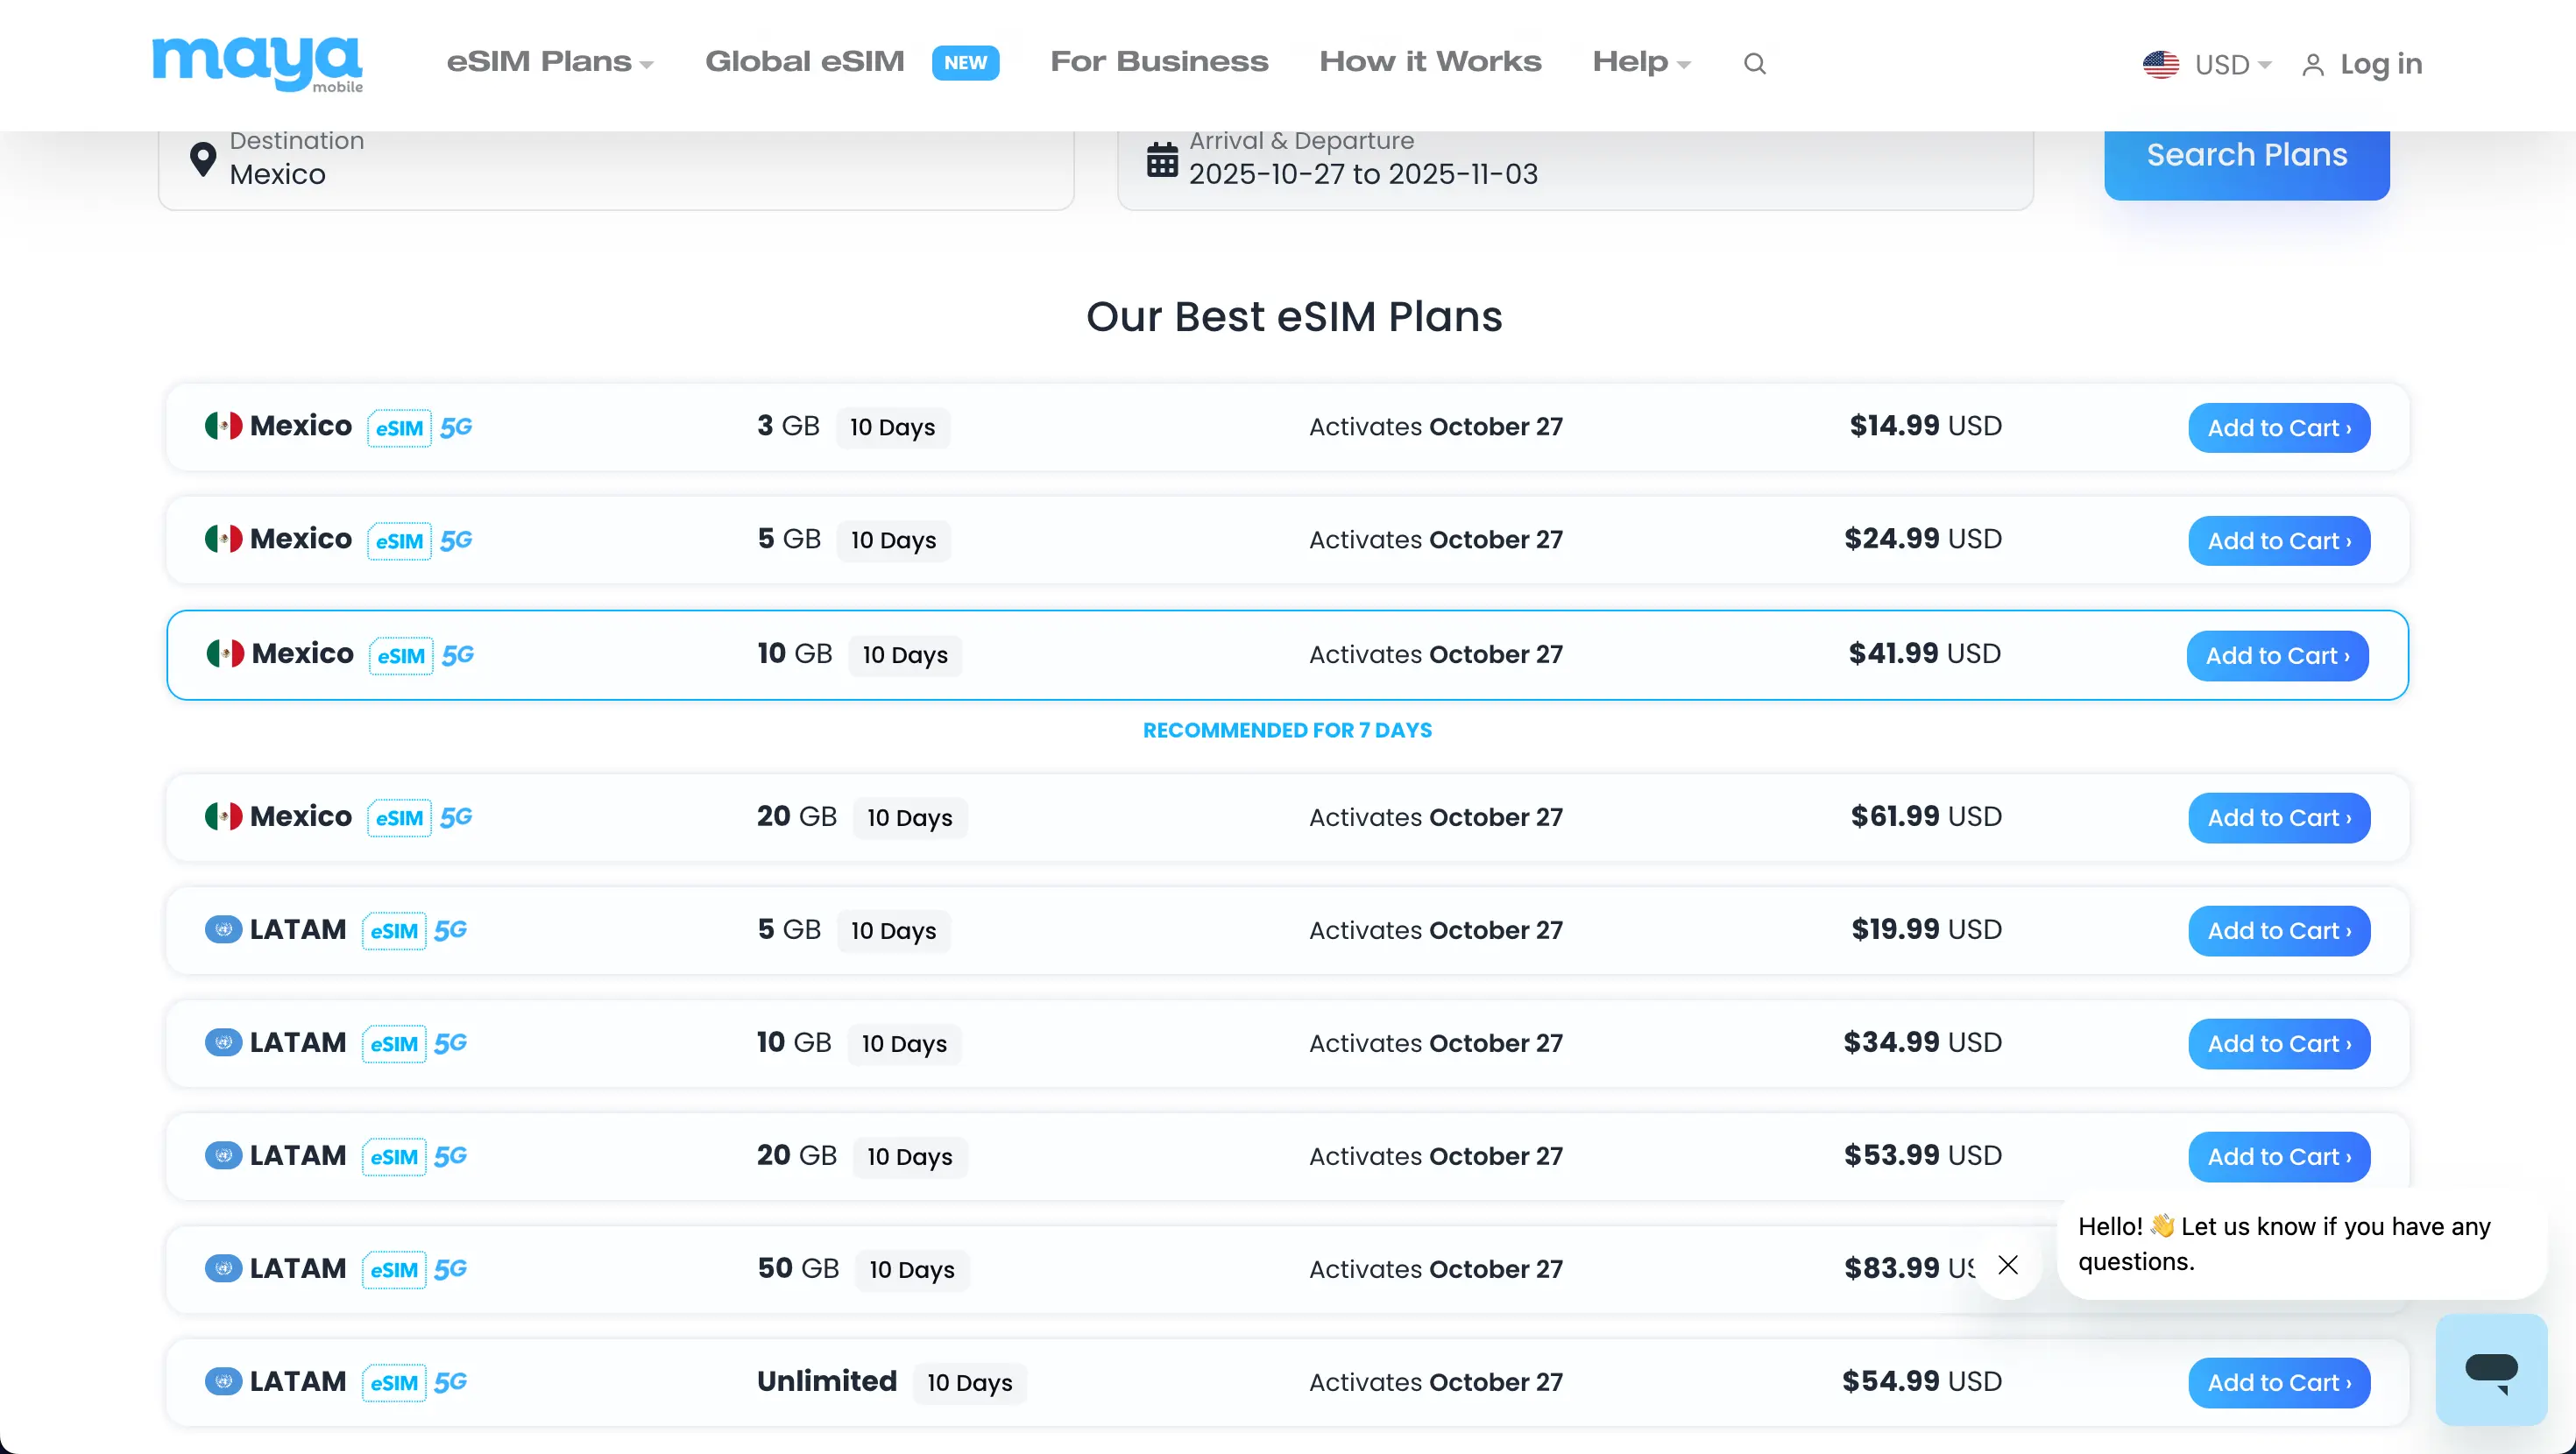Click the calendar icon for dates
Screen dimensions: 2576x1454
coord(1162,159)
